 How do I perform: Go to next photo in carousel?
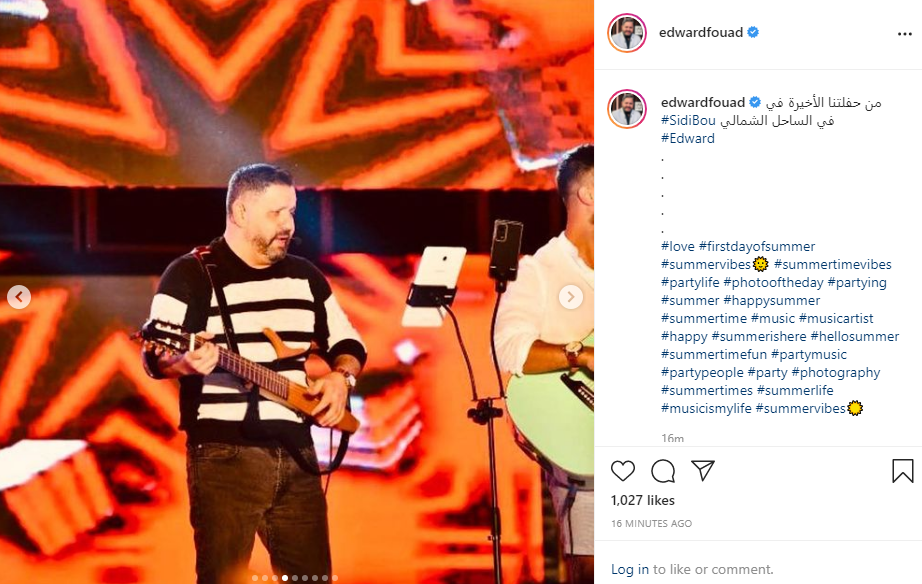coord(570,296)
